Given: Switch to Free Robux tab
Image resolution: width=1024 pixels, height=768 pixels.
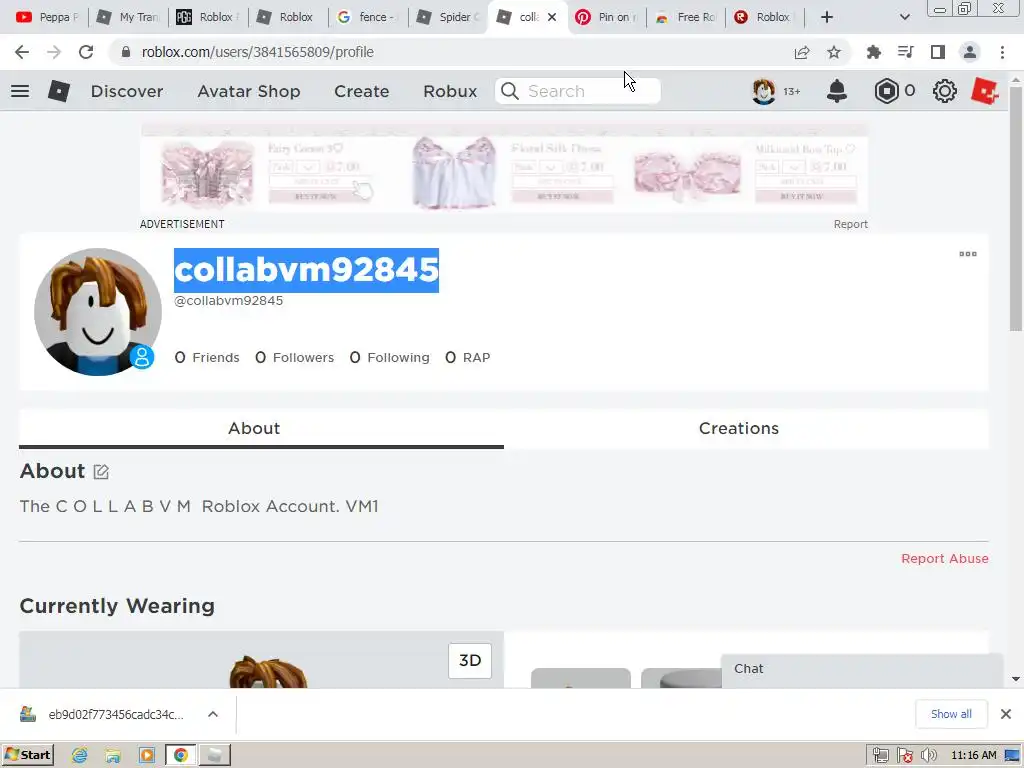Looking at the screenshot, I should click(686, 17).
